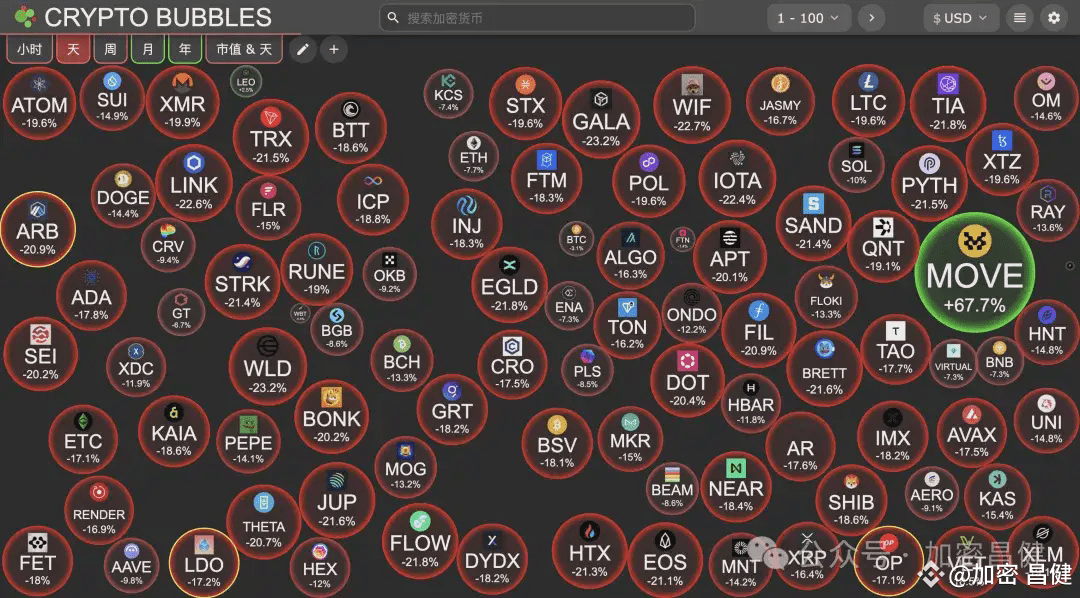Image resolution: width=1080 pixels, height=598 pixels.
Task: Click the KAIA -18.6% percentage text
Action: [174, 451]
